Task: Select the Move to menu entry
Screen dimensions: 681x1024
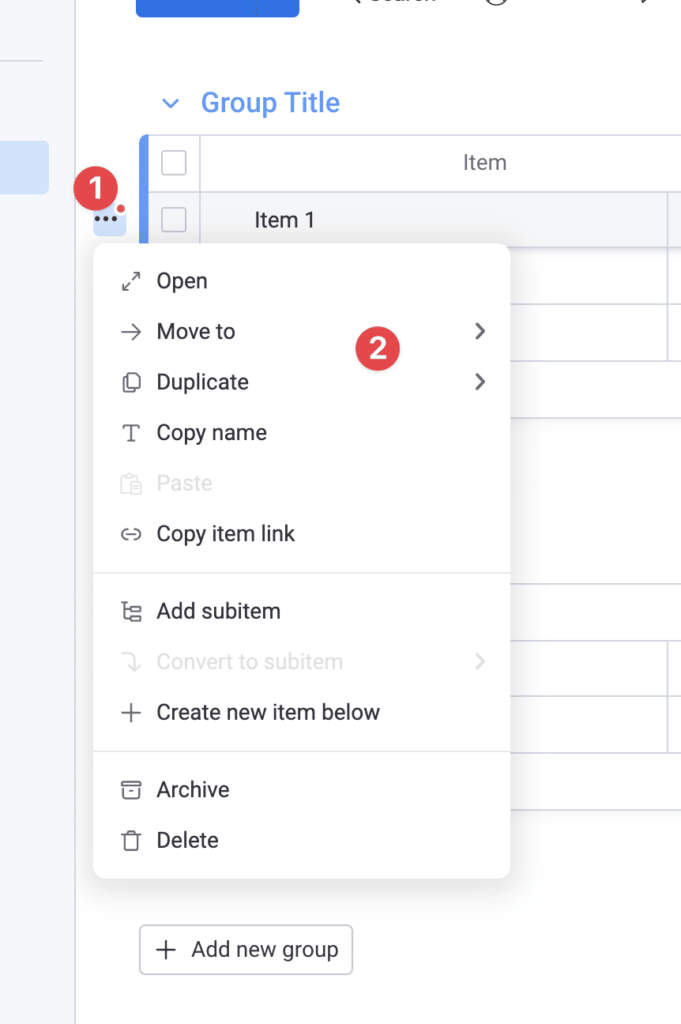Action: [302, 332]
